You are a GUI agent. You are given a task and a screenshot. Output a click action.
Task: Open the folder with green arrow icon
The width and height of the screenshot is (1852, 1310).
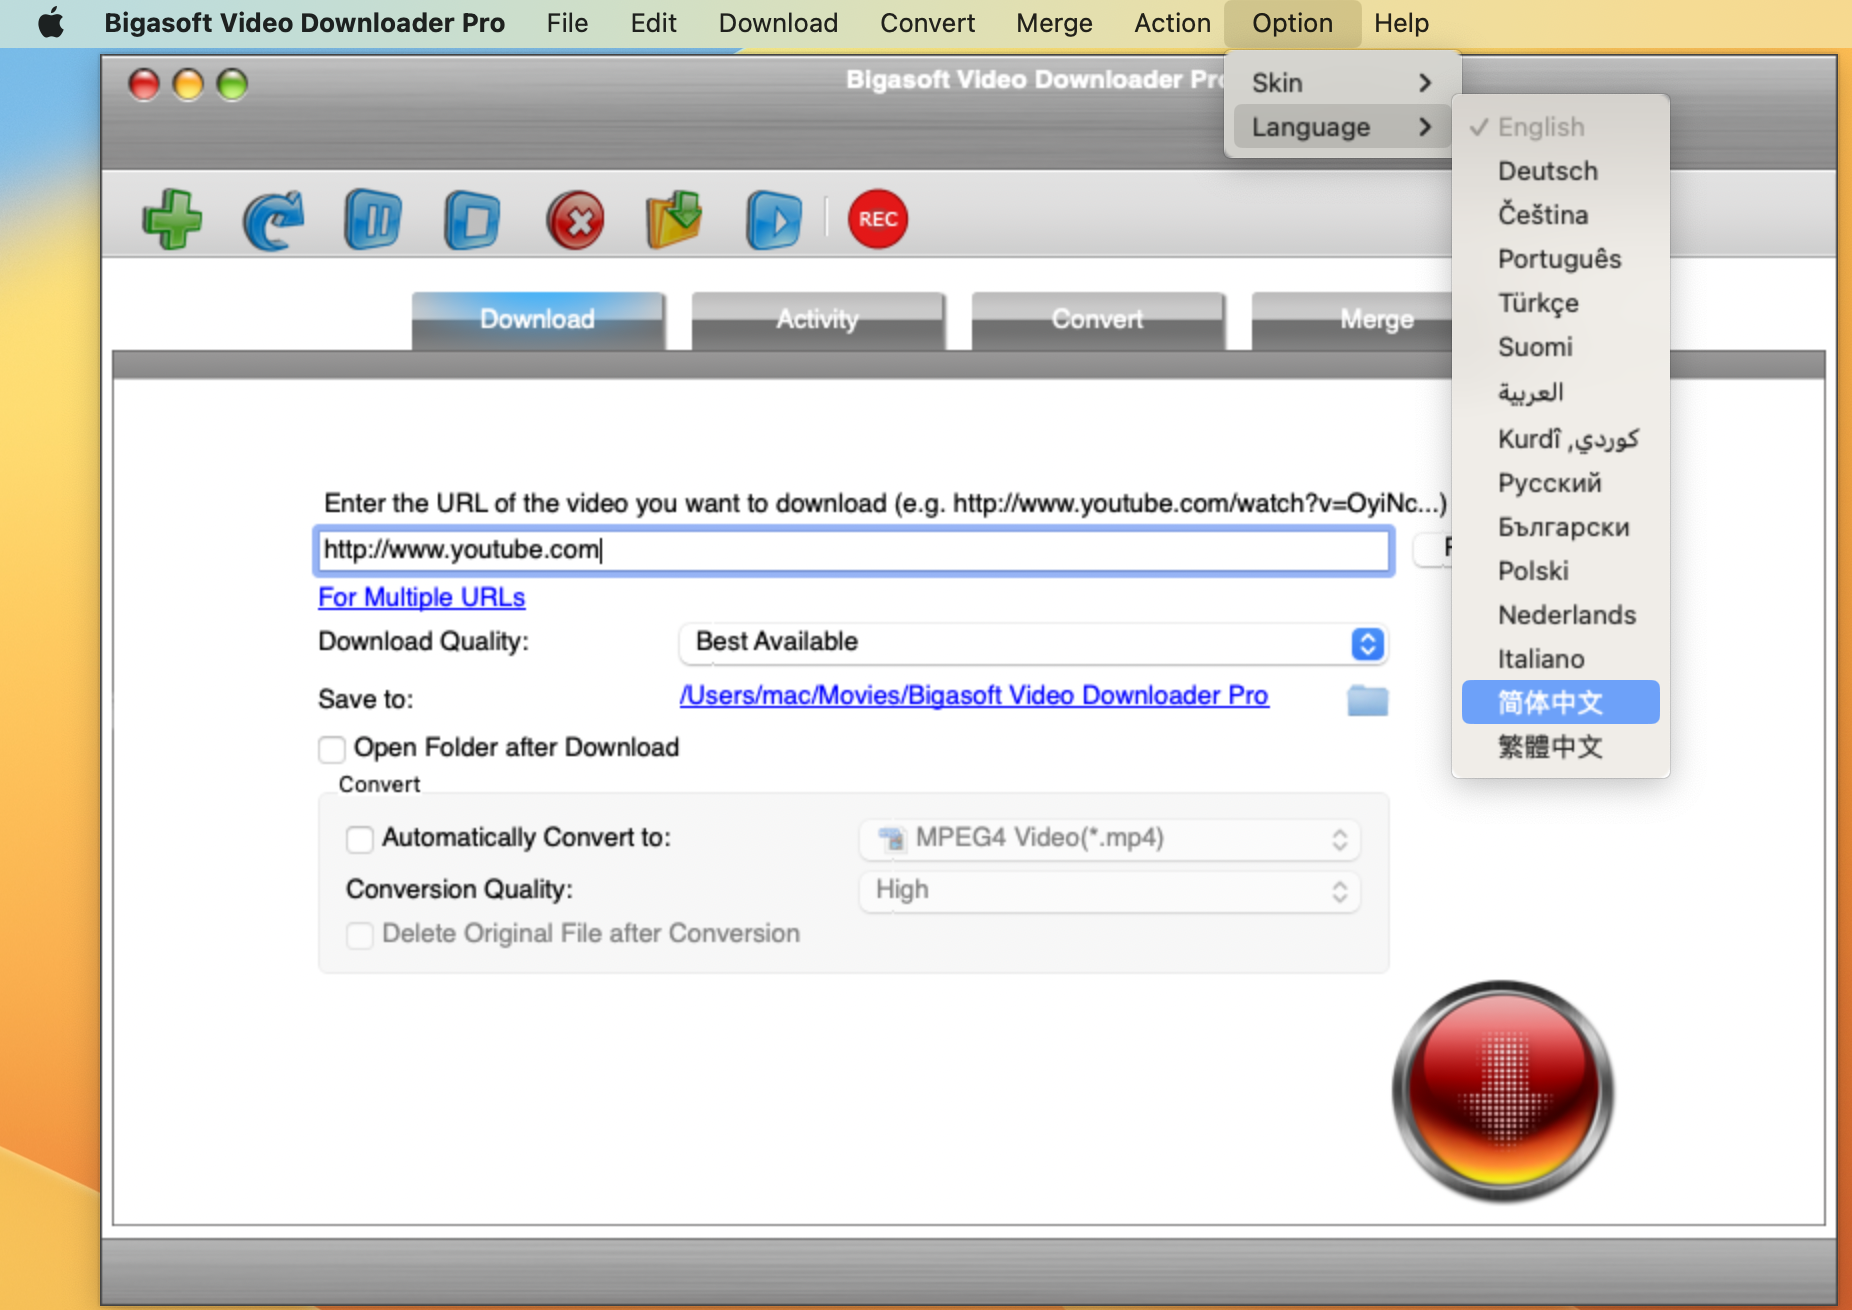[674, 219]
